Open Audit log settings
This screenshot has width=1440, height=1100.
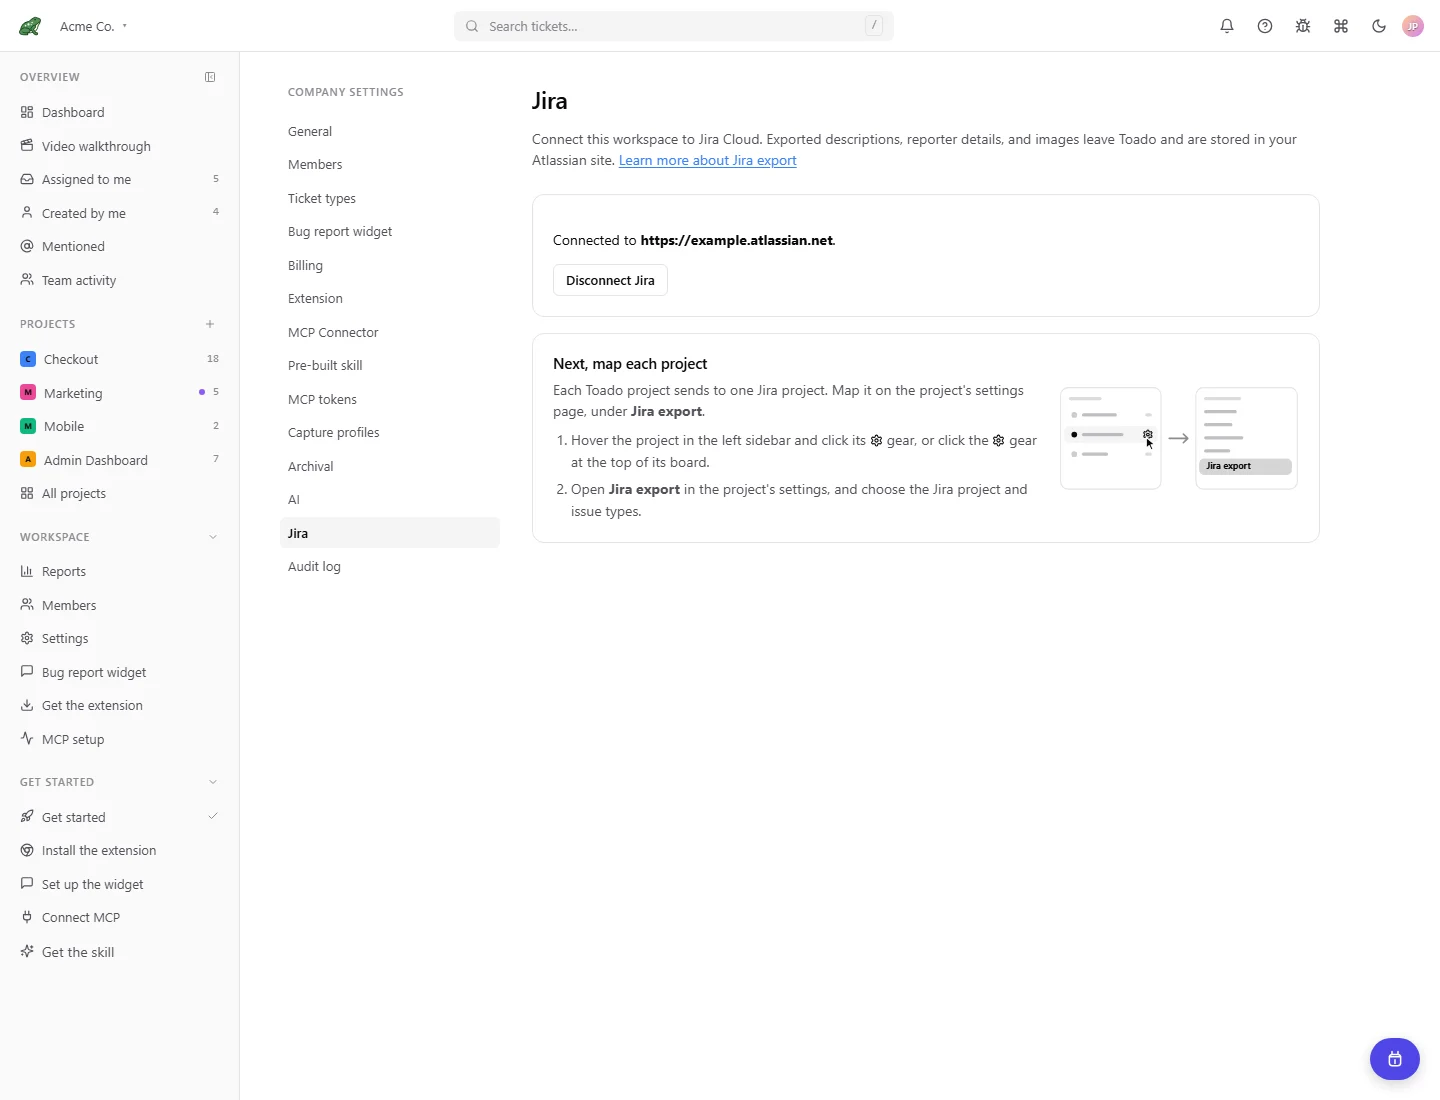coord(390,566)
